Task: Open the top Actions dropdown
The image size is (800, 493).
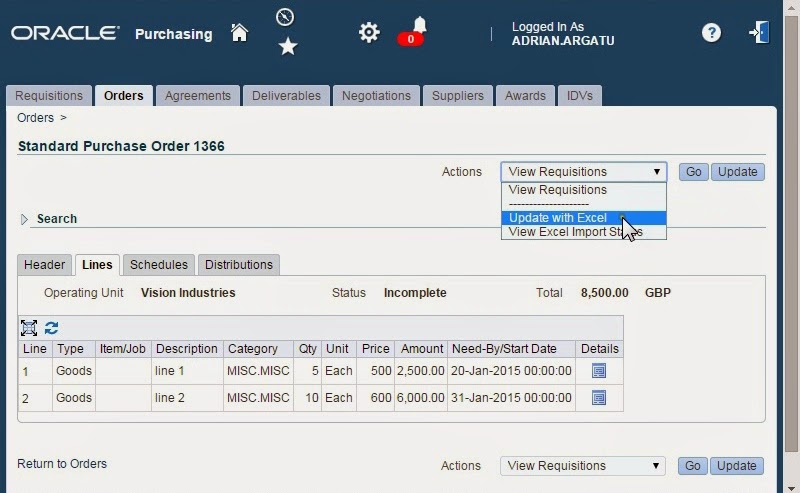Action: click(584, 172)
